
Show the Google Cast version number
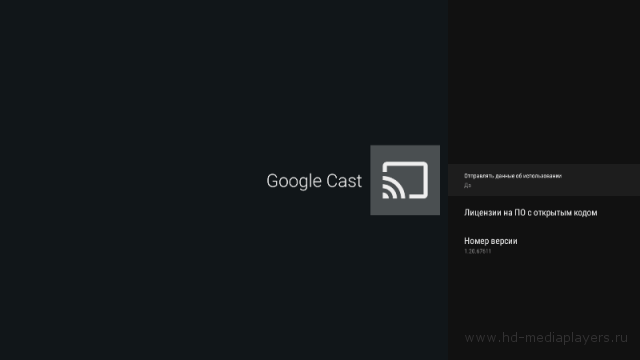[x=544, y=245]
